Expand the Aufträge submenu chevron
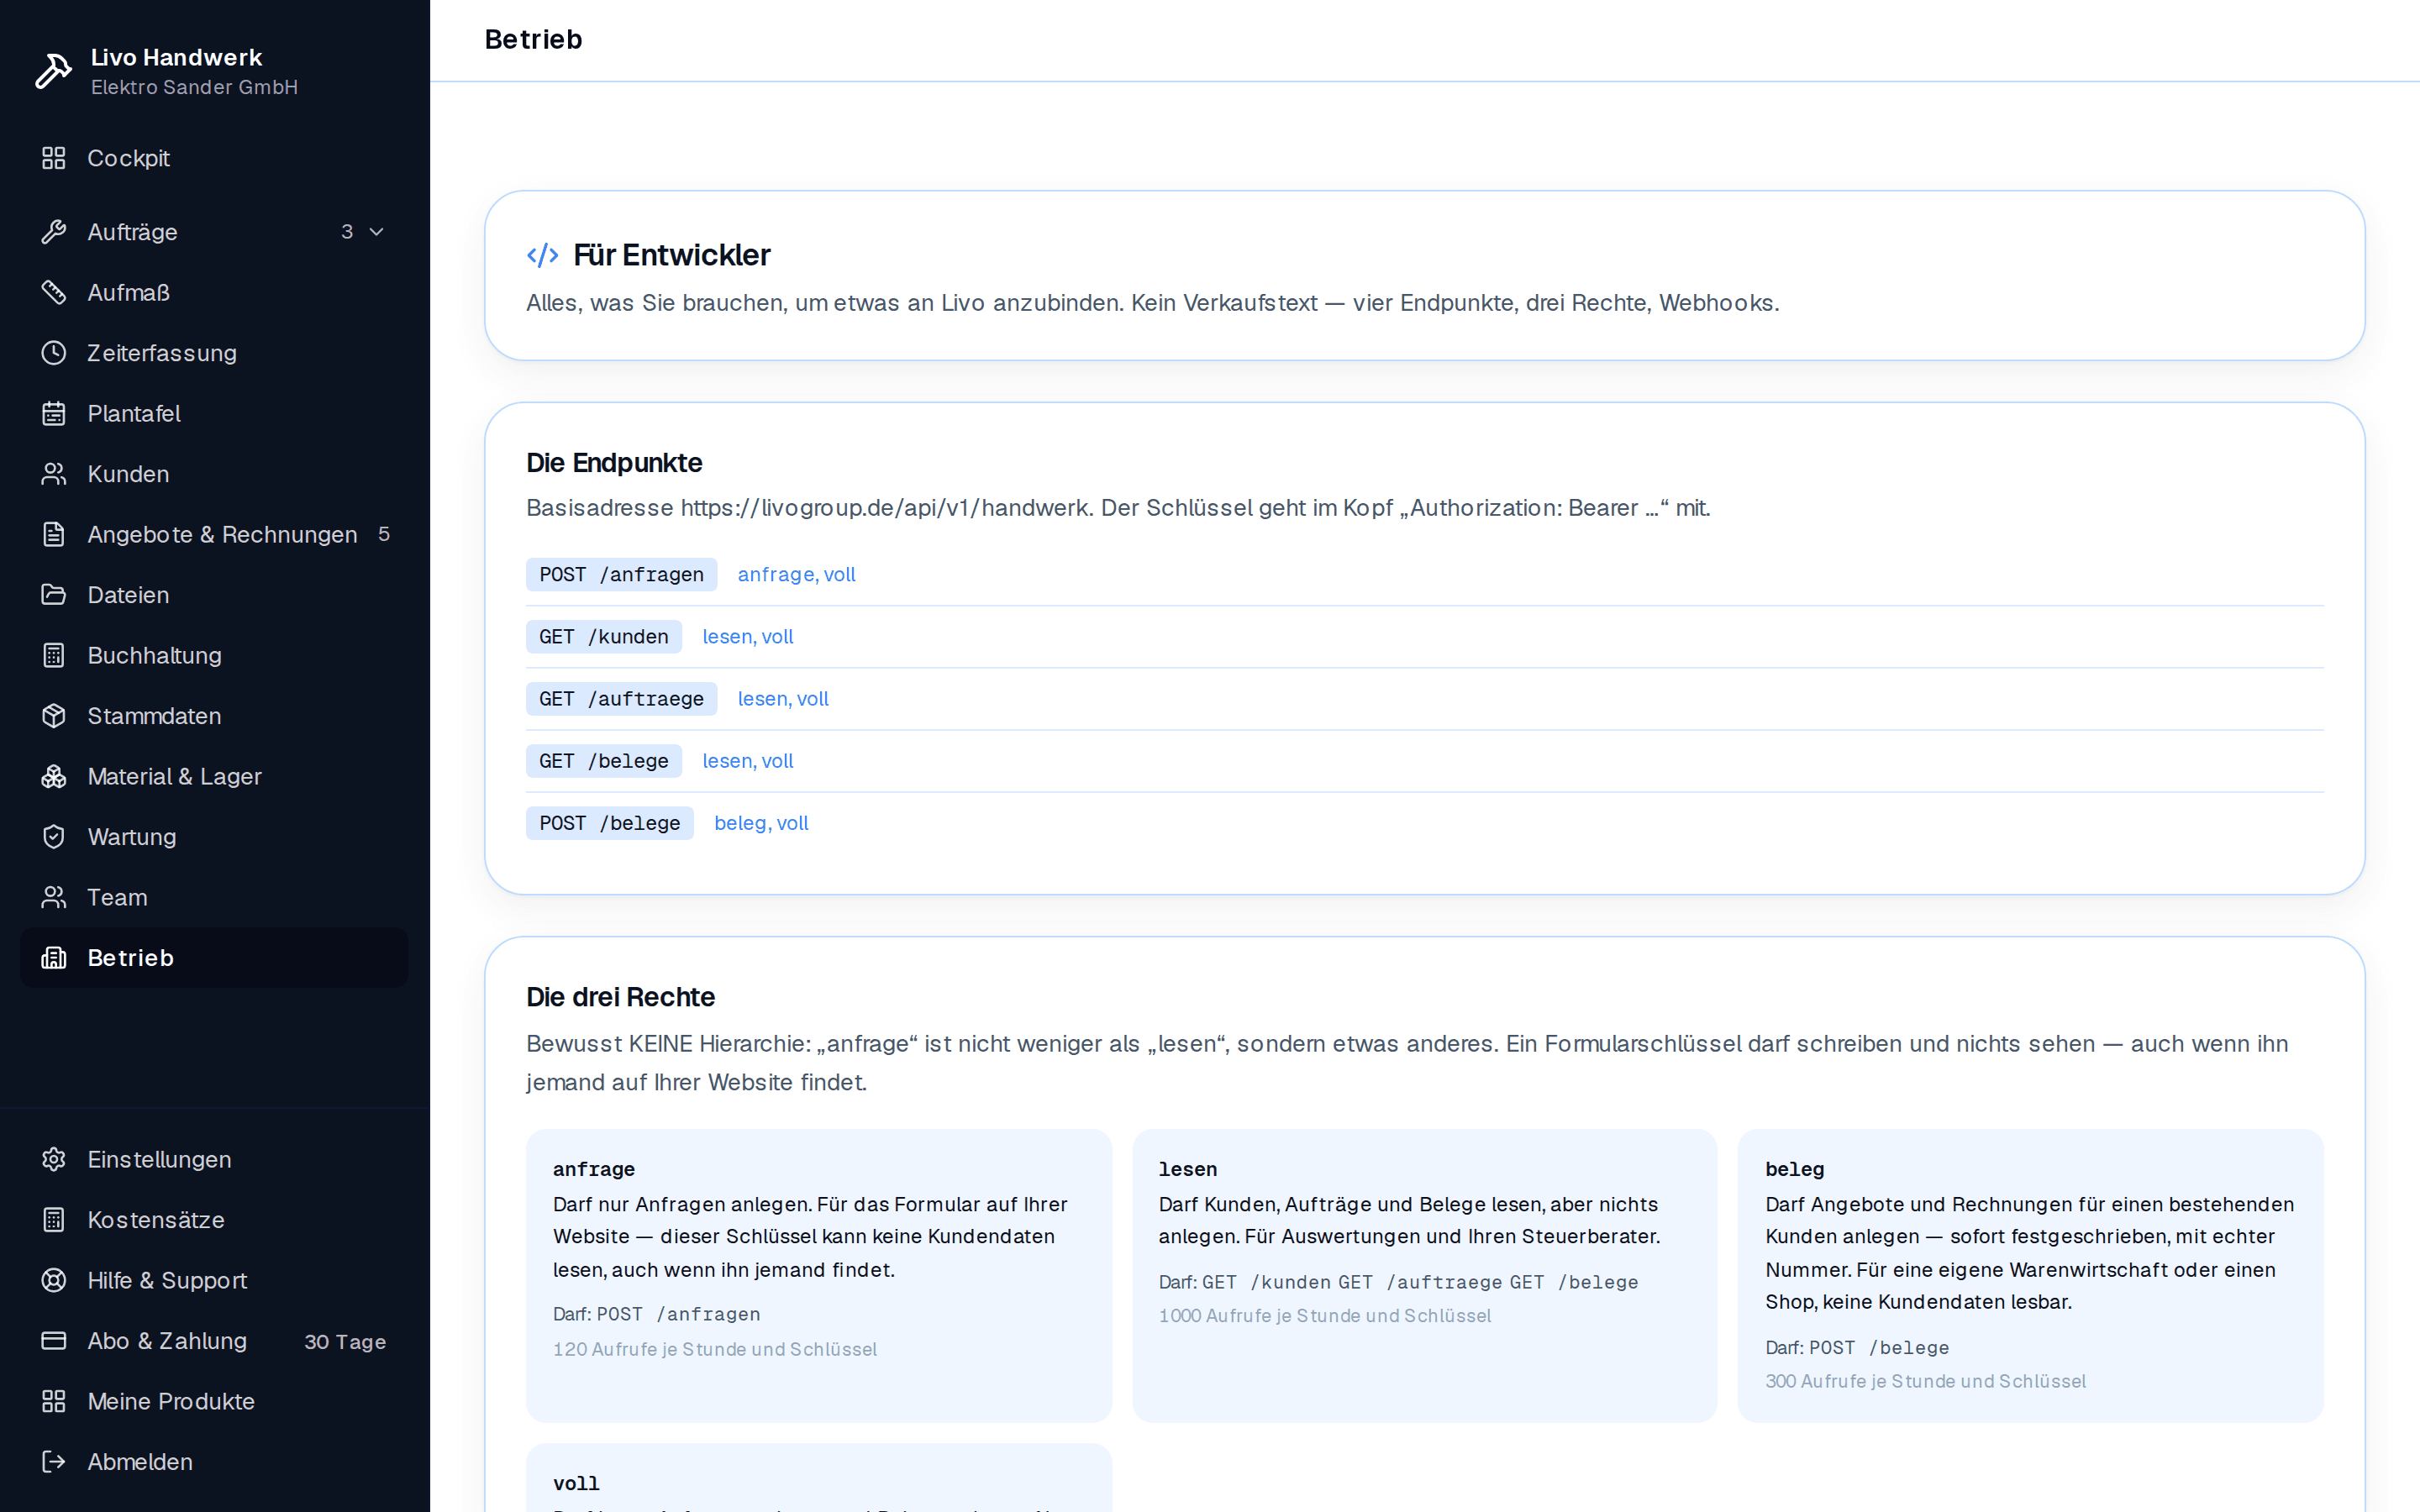The image size is (2420, 1512). tap(377, 232)
